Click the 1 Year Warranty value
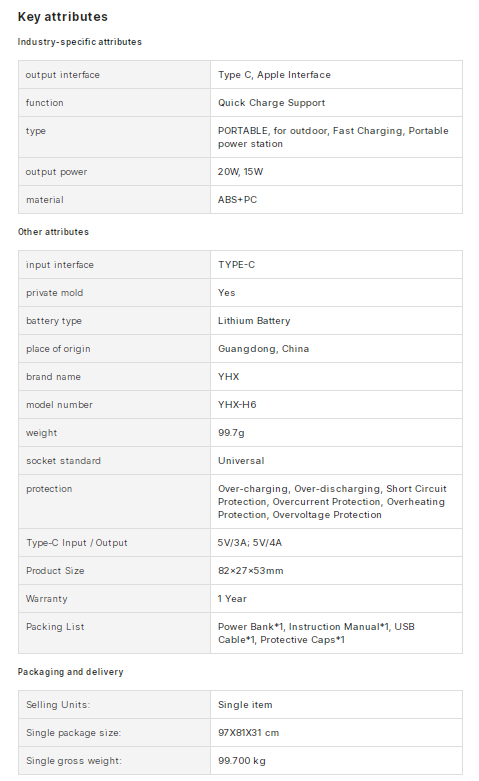This screenshot has height=781, width=479. pos(232,599)
